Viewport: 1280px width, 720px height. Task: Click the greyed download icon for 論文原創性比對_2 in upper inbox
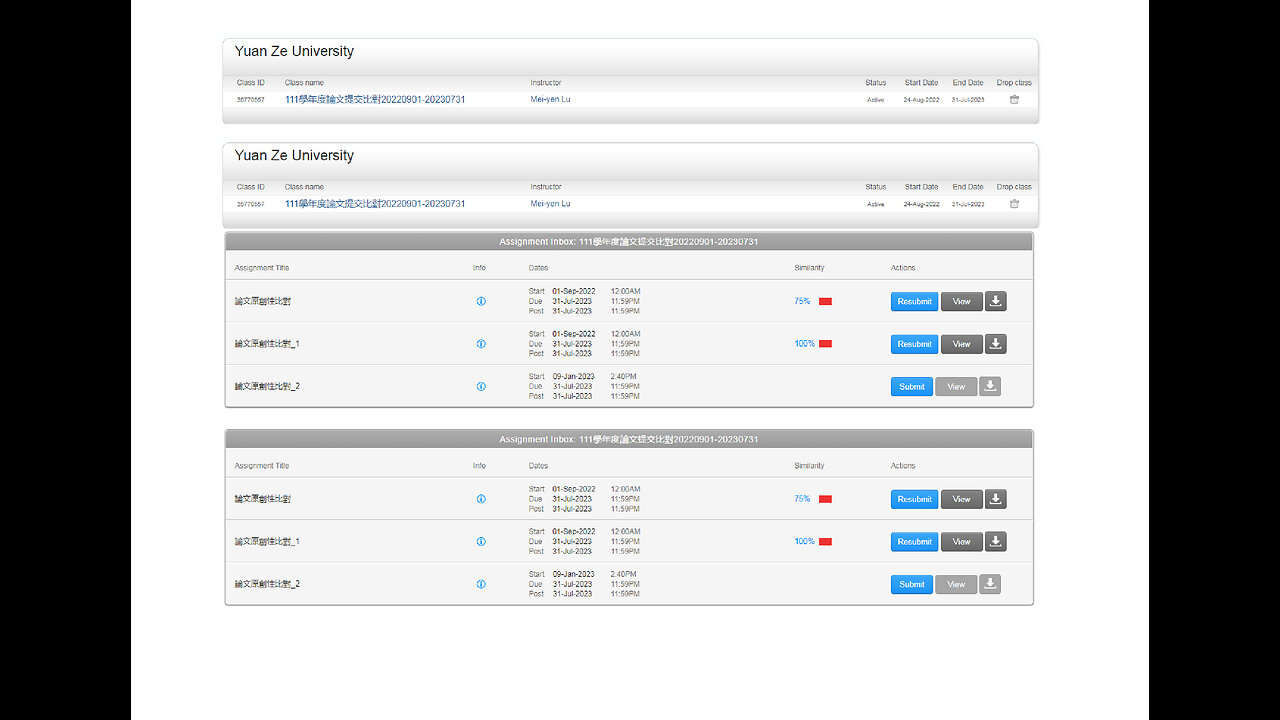990,386
